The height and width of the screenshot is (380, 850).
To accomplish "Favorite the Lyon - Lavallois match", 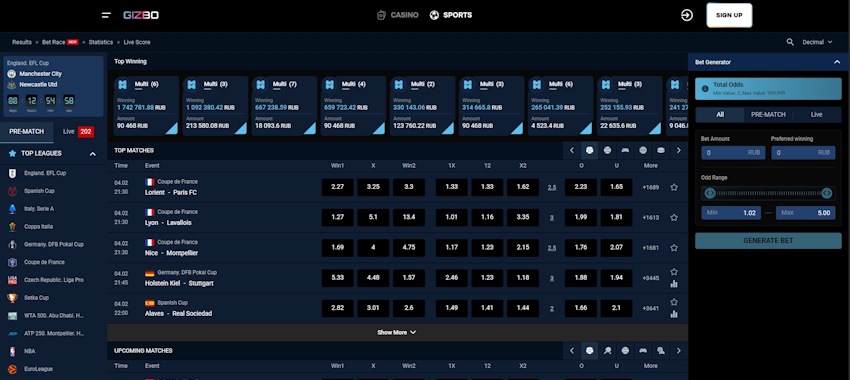I will [x=674, y=217].
